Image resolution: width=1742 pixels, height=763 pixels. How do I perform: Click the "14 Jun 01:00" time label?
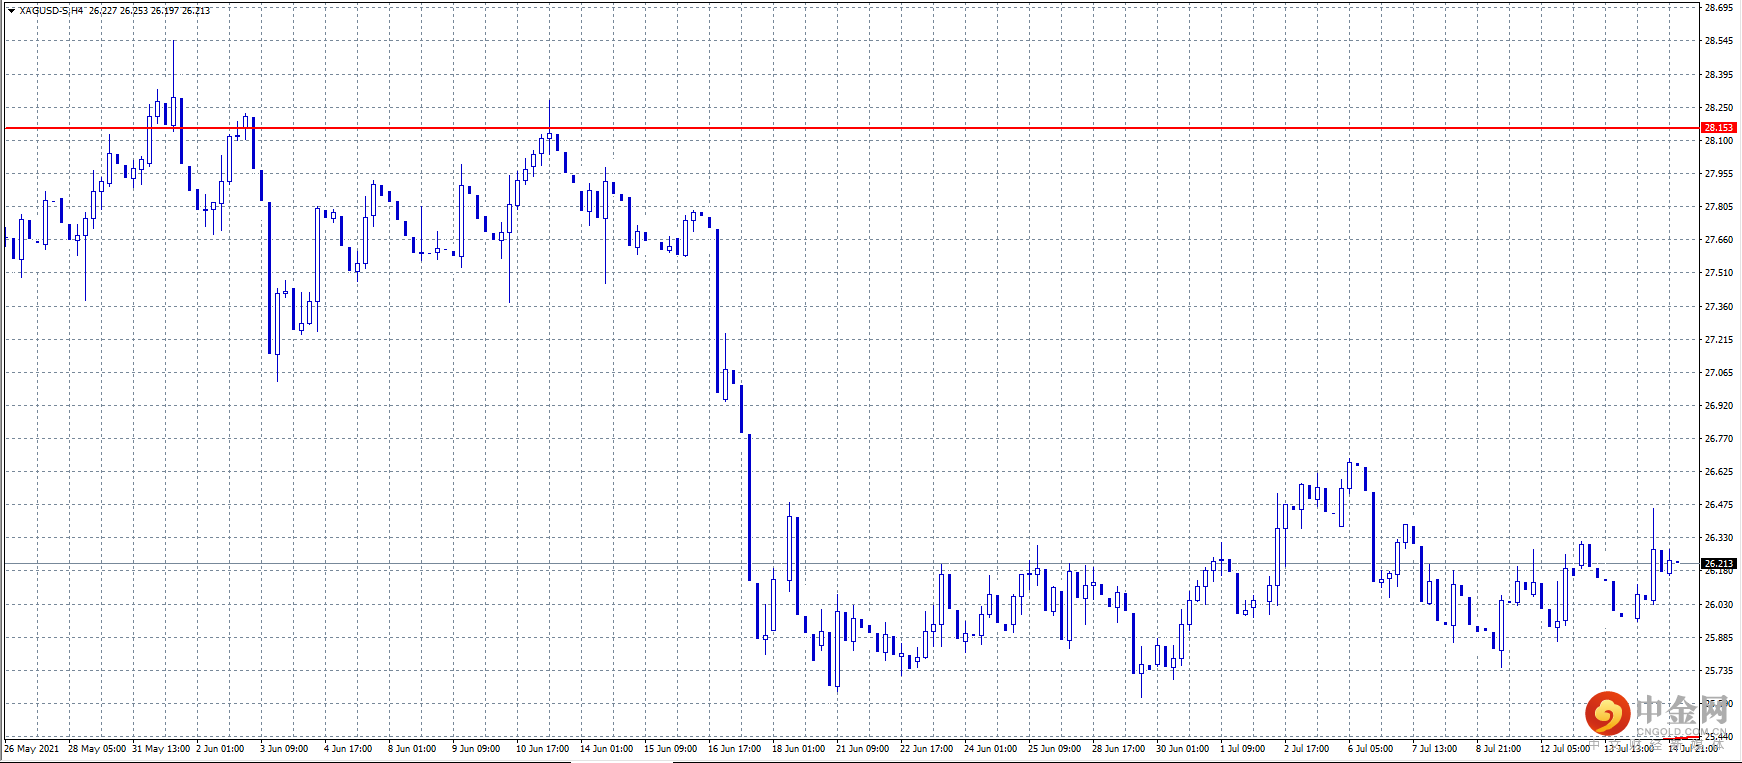607,749
